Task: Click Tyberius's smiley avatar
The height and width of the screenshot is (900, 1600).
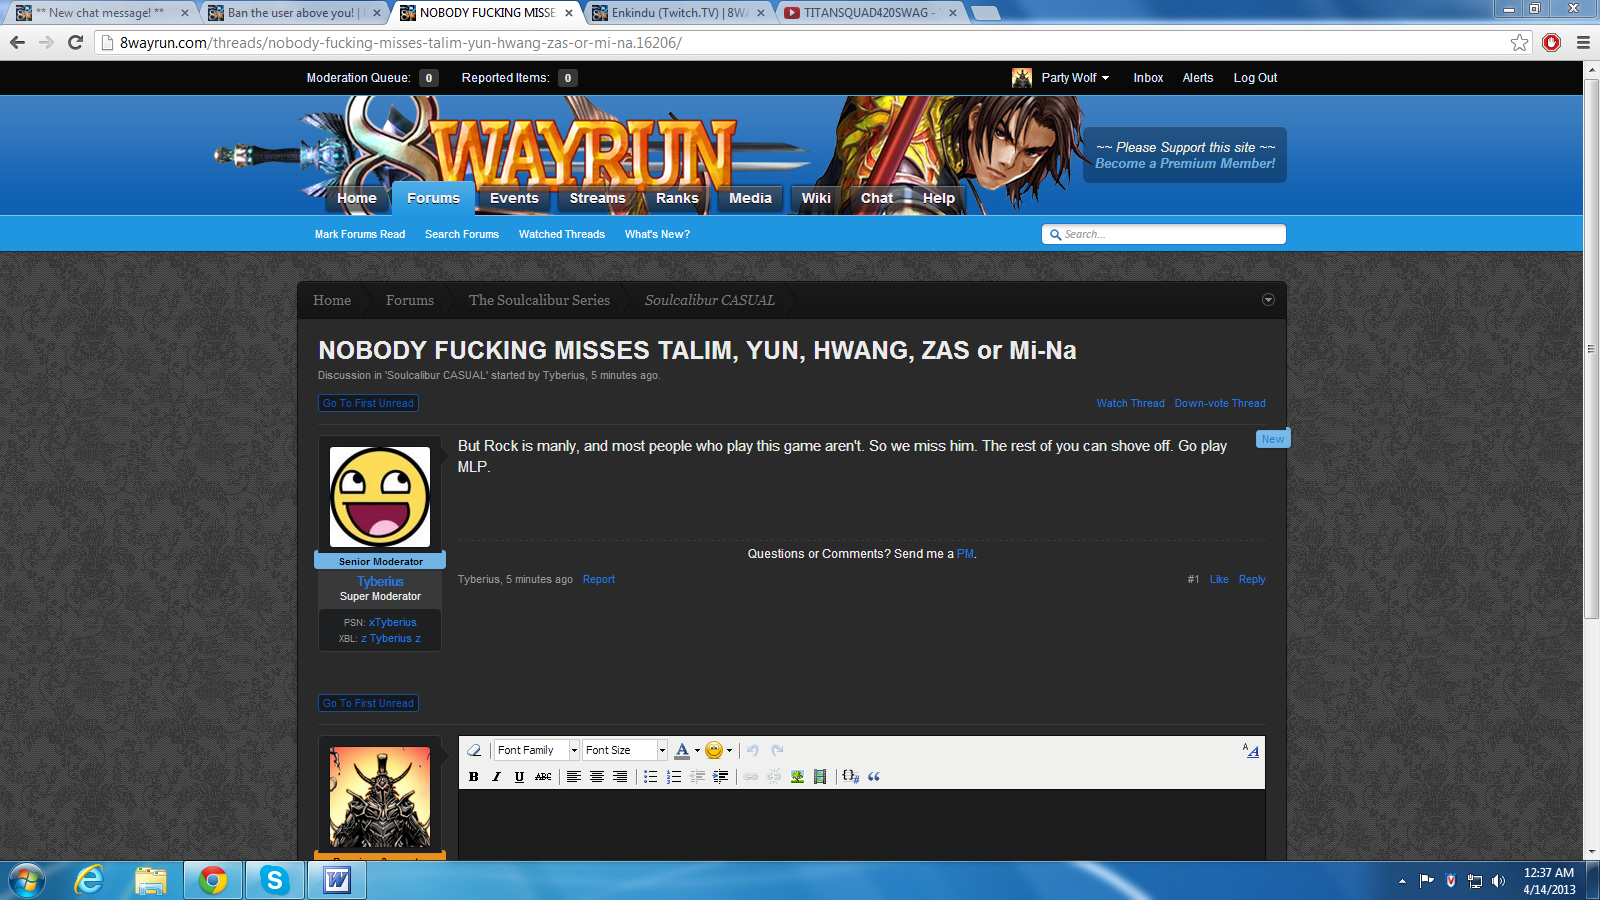Action: [x=380, y=497]
